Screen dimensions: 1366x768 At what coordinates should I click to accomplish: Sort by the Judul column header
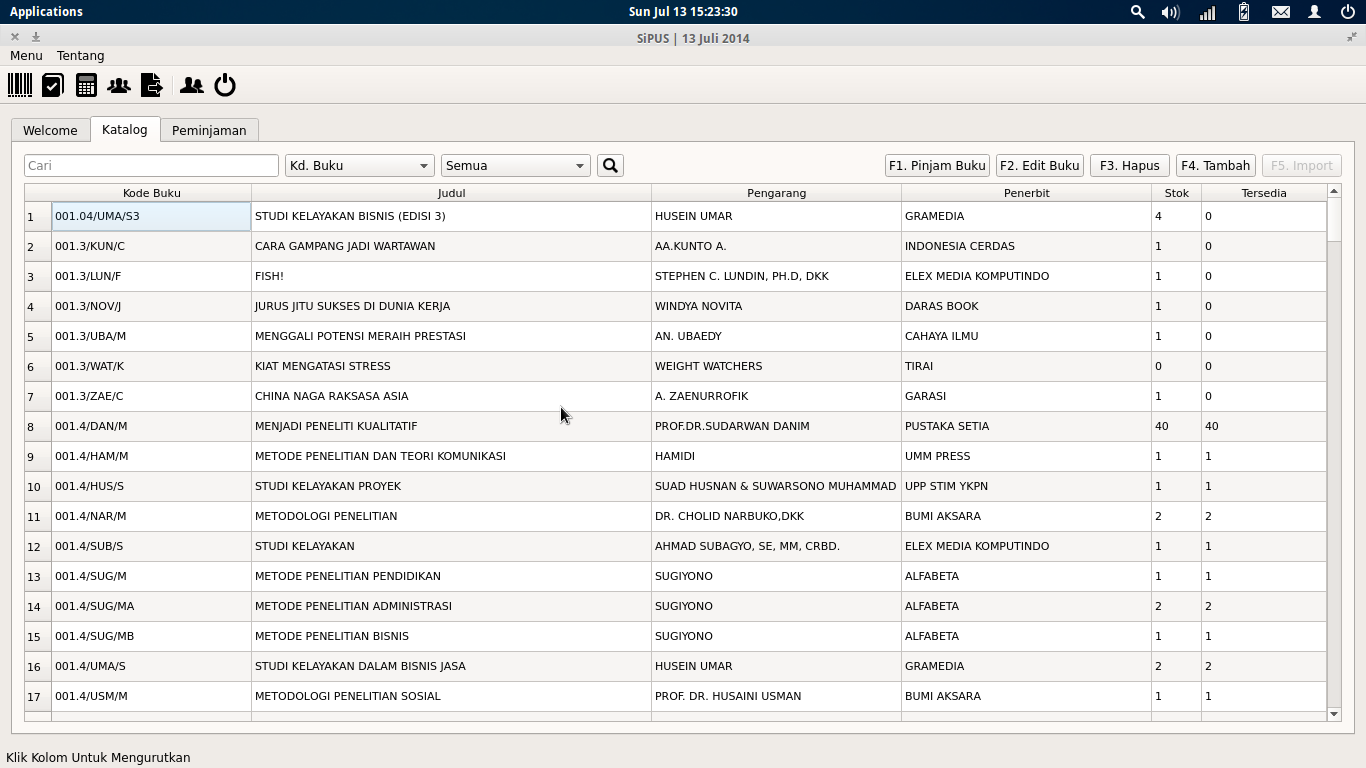coord(452,193)
